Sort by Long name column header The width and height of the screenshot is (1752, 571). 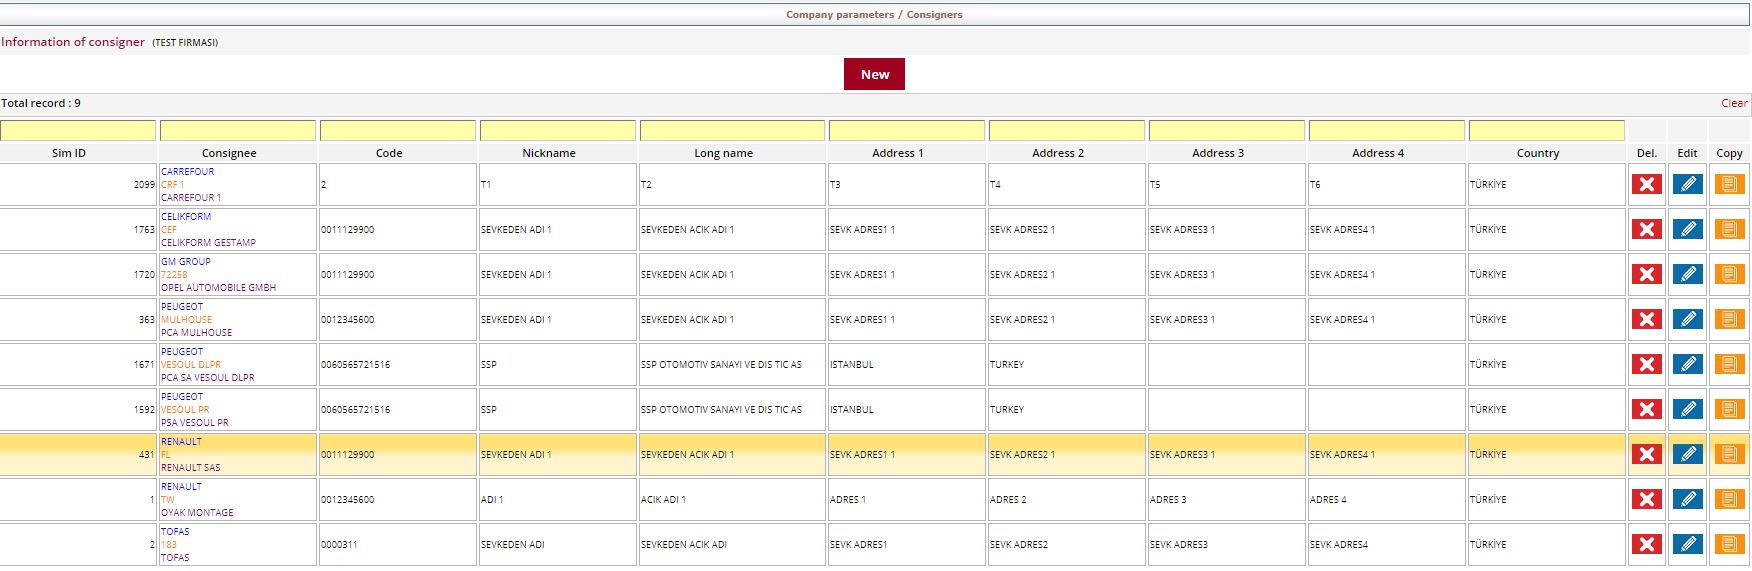pos(723,153)
